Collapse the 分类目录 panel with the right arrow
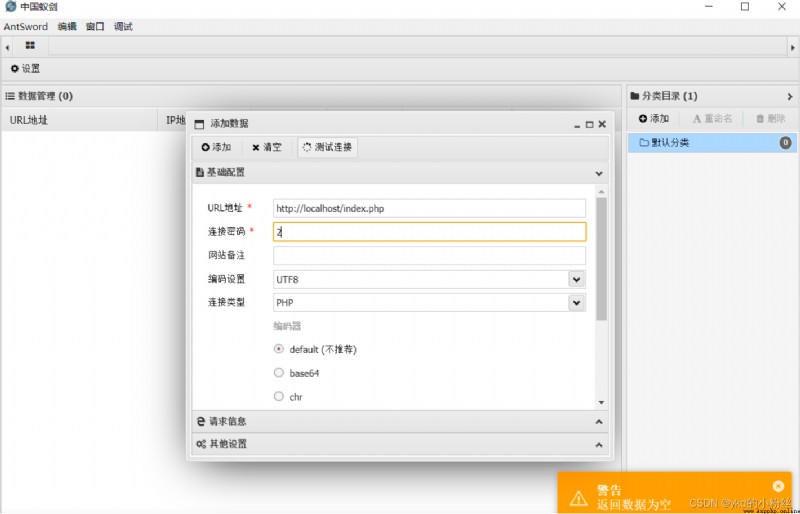This screenshot has width=800, height=514. (x=790, y=96)
